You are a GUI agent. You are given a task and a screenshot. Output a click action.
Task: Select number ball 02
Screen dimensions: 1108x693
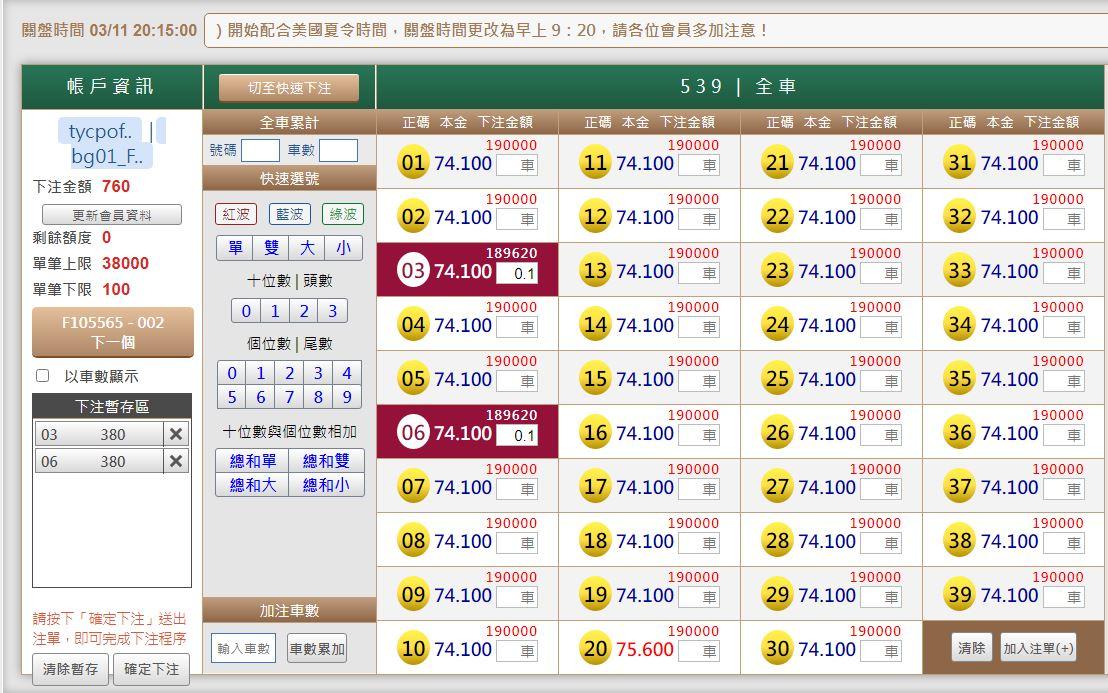[413, 217]
